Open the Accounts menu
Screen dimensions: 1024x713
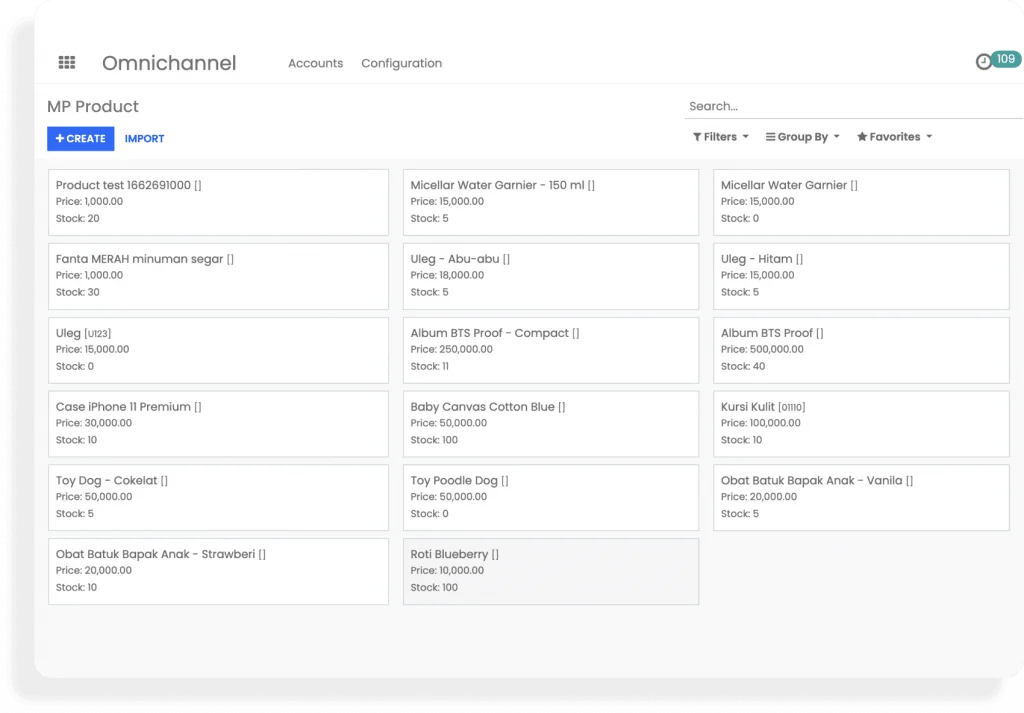[315, 63]
